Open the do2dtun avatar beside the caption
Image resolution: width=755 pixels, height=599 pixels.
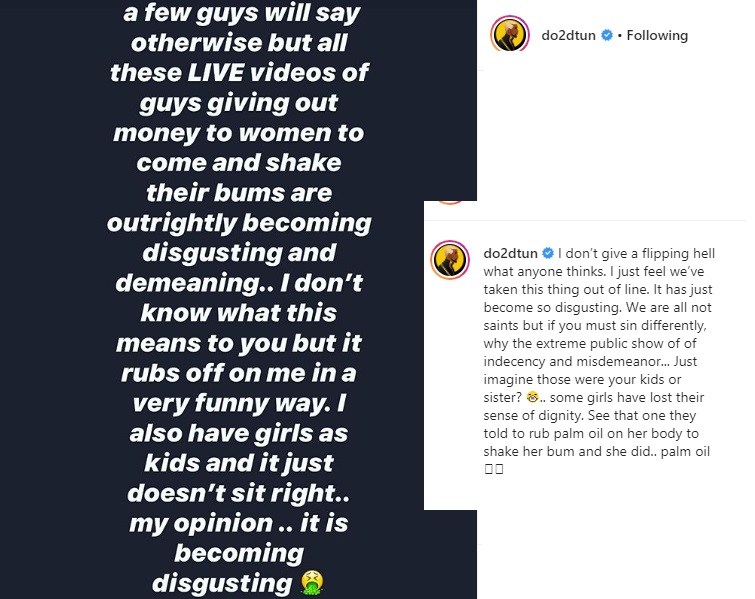450,259
